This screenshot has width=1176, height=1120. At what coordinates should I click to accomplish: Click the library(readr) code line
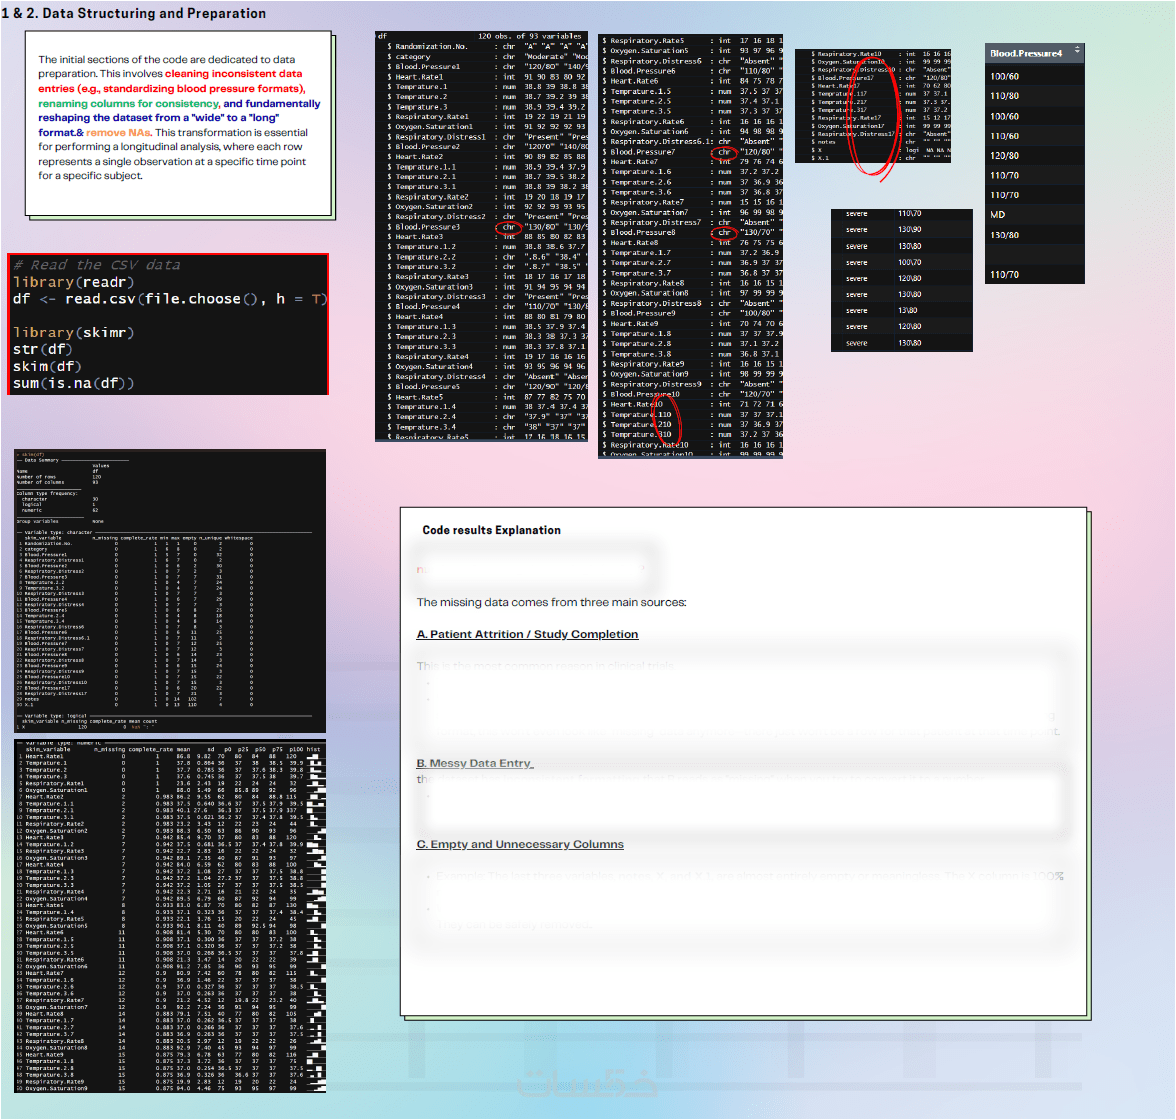(x=74, y=282)
